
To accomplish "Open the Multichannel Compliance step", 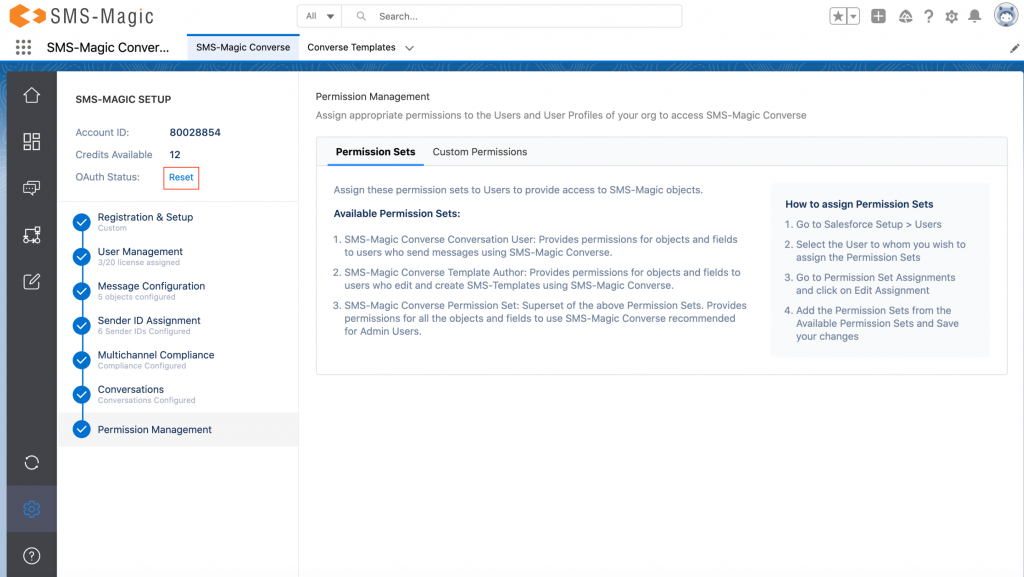I will point(155,355).
